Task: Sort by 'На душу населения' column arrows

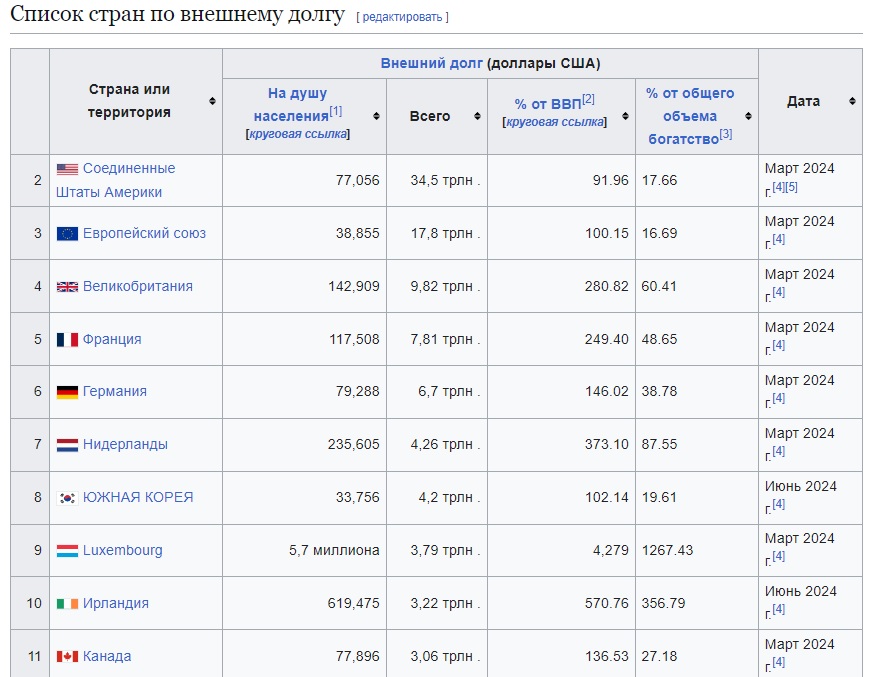Action: (376, 116)
